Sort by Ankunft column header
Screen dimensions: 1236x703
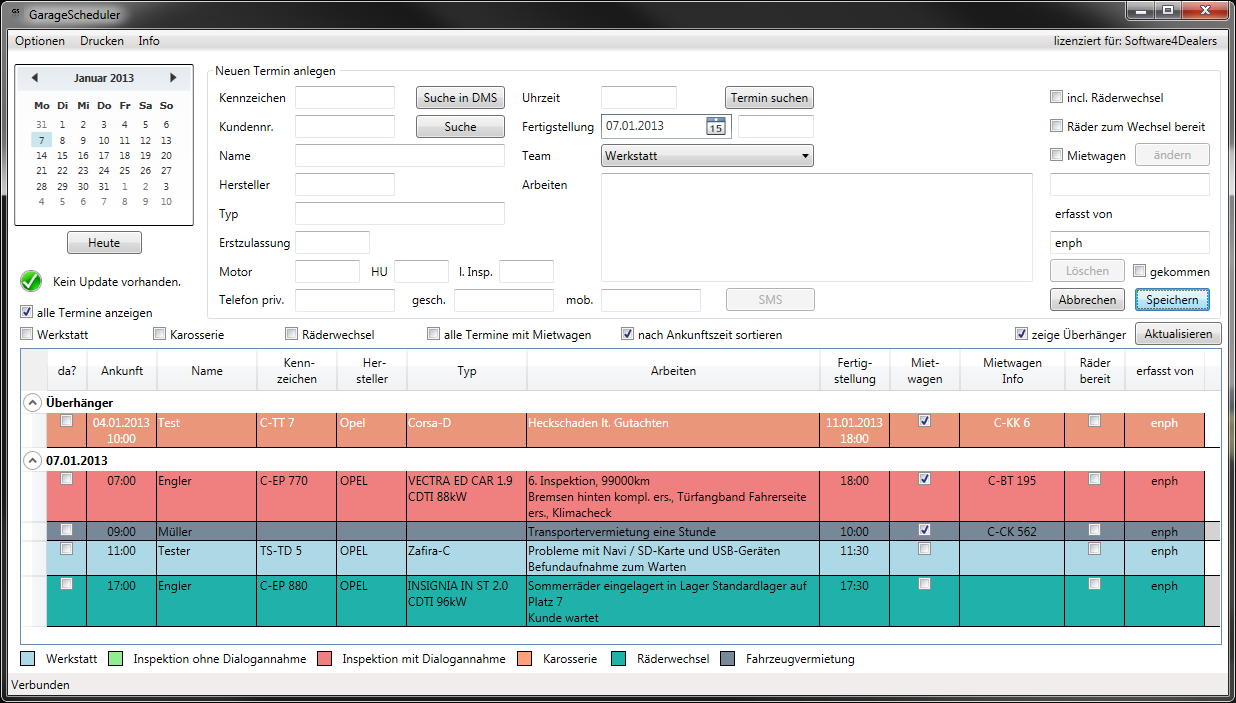coord(122,371)
